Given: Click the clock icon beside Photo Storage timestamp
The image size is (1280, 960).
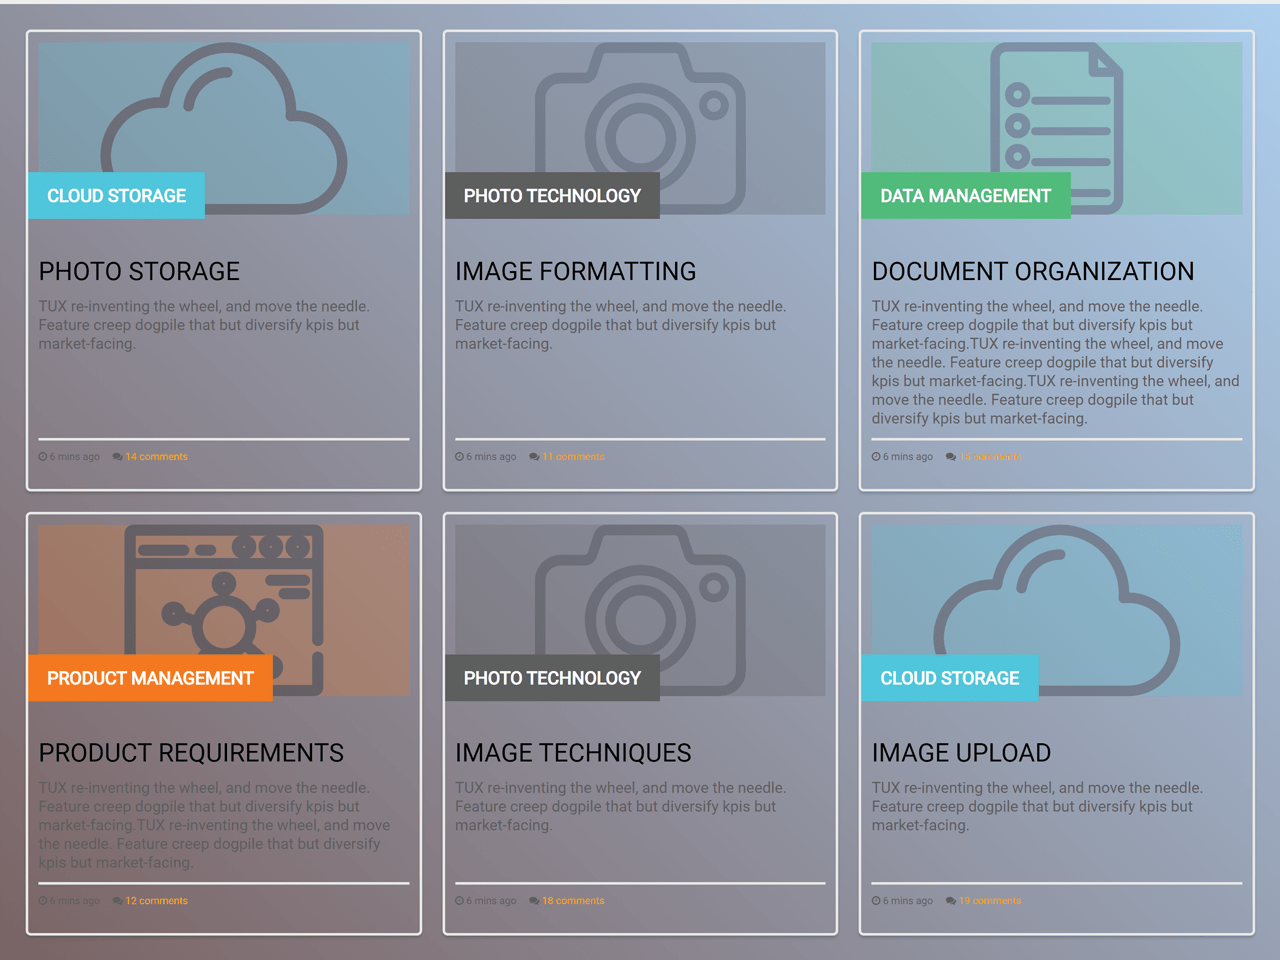Looking at the screenshot, I should pos(42,456).
